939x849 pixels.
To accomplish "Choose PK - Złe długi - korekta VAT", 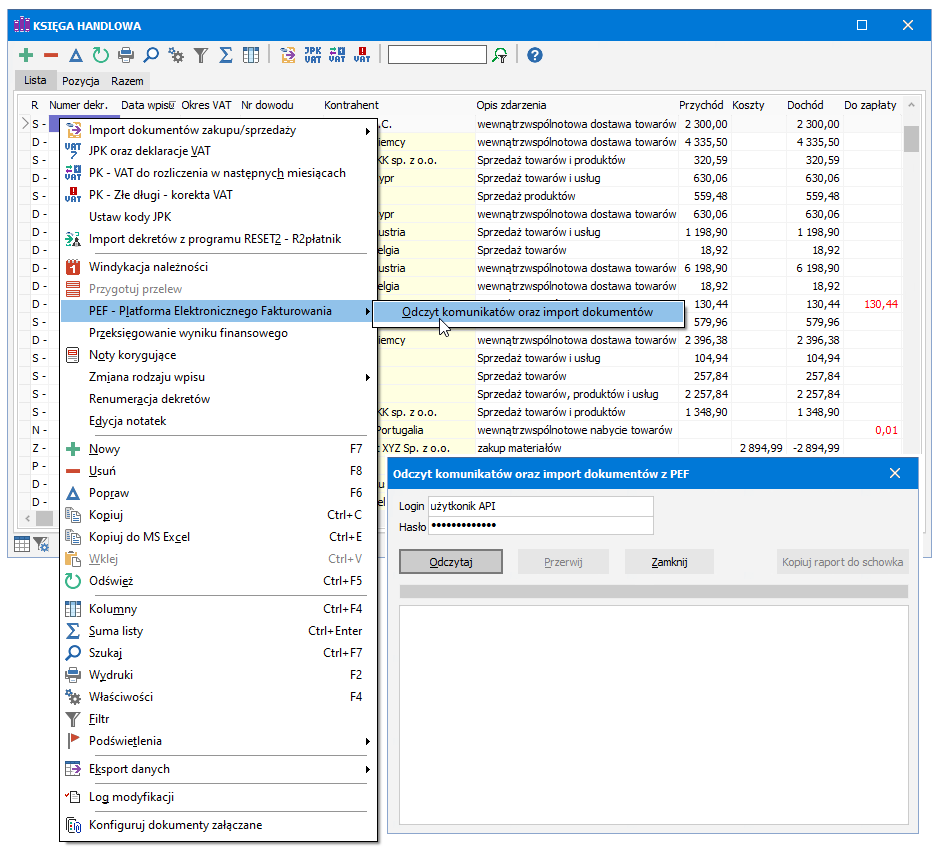I will click(x=219, y=195).
